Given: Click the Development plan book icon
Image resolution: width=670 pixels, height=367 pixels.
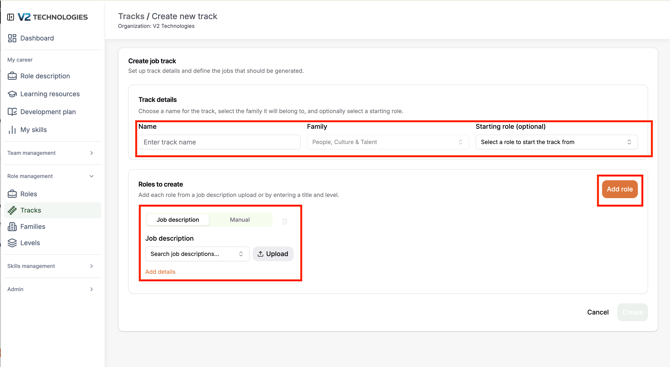Looking at the screenshot, I should [12, 112].
